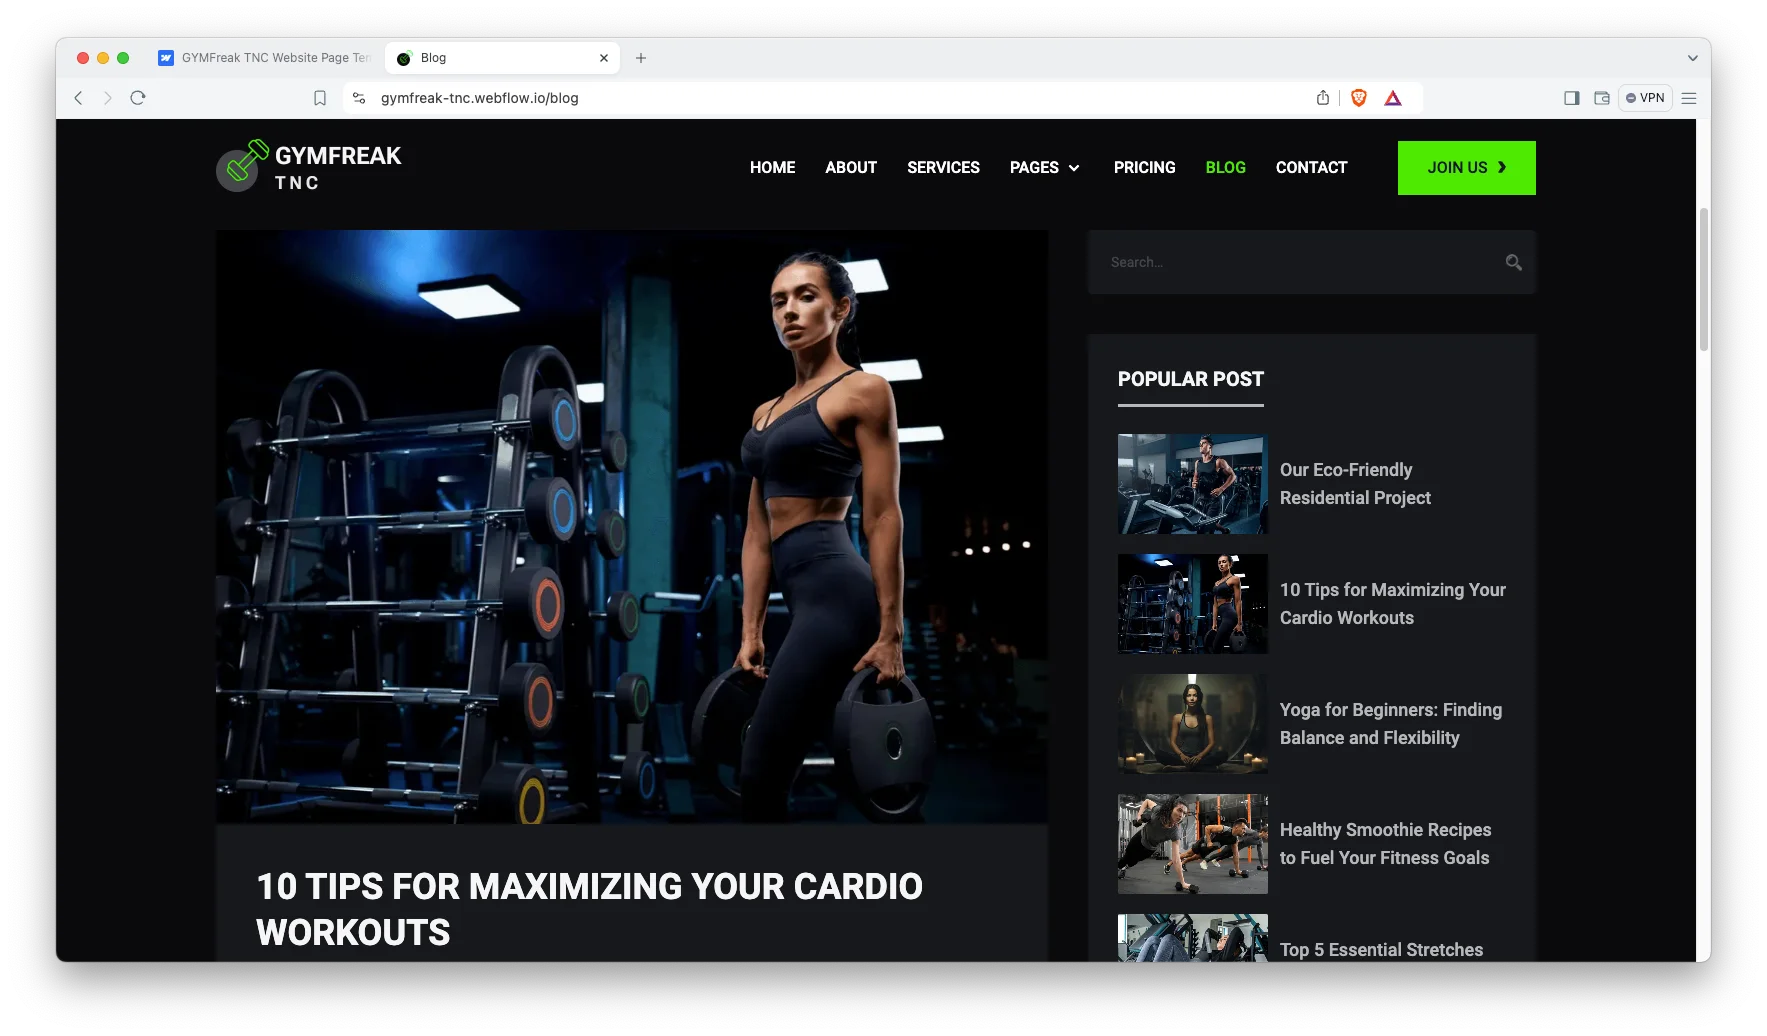Click the Join Us button
The image size is (1767, 1036).
[x=1465, y=168]
